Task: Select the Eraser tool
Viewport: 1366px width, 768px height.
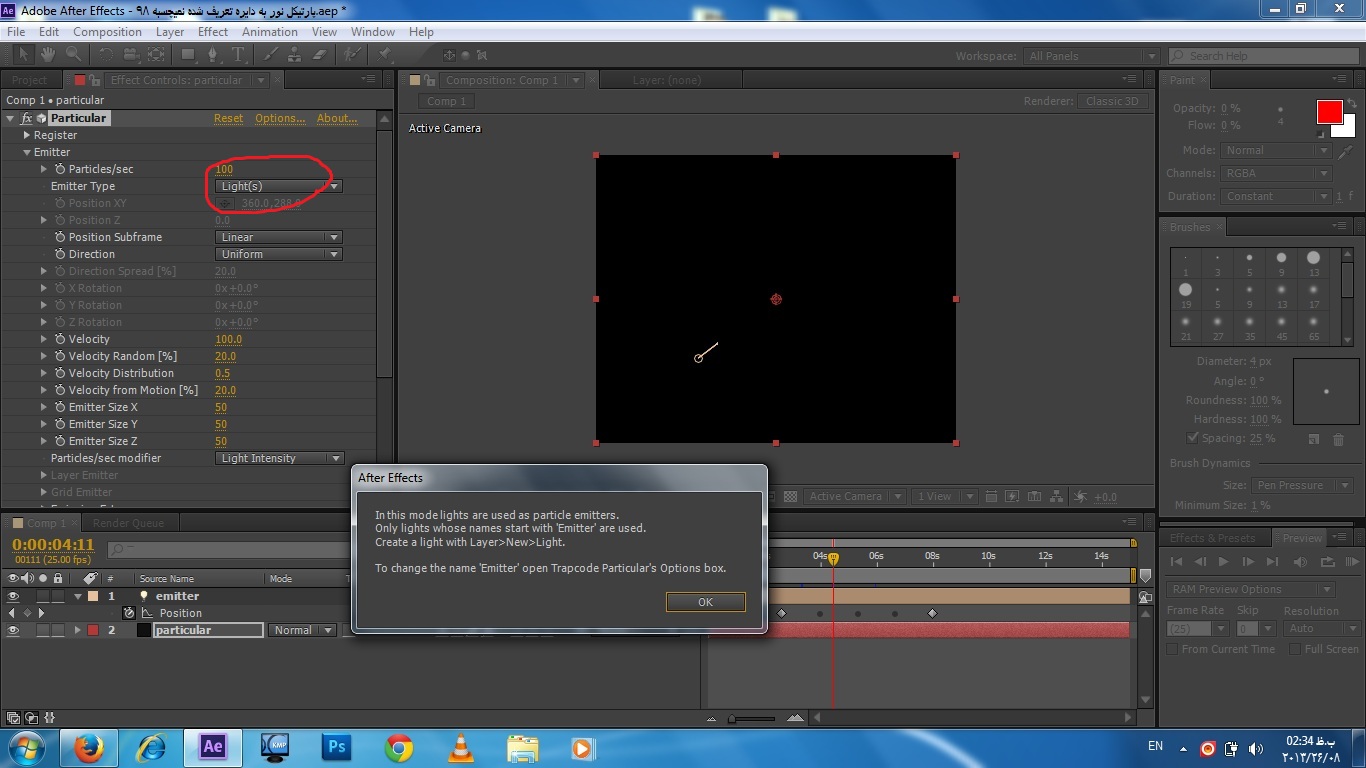Action: pyautogui.click(x=320, y=55)
